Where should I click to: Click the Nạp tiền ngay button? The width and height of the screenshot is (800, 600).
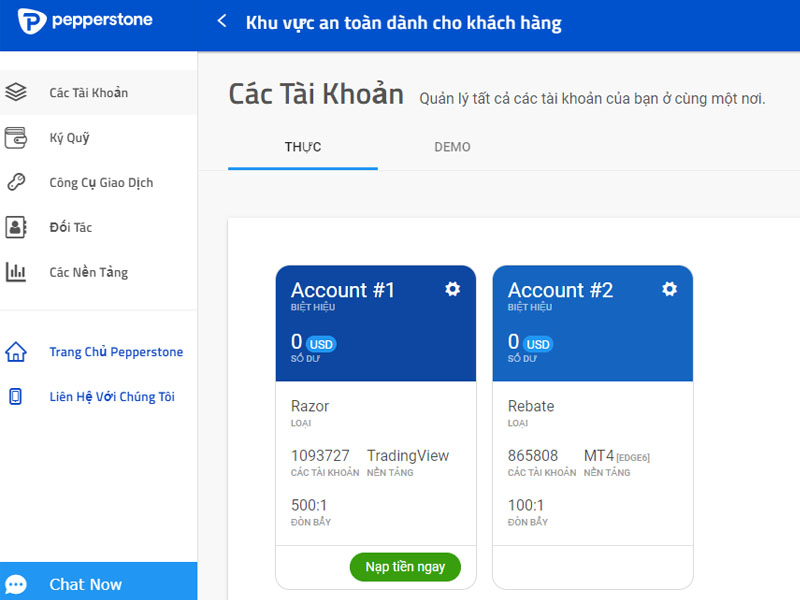click(405, 567)
